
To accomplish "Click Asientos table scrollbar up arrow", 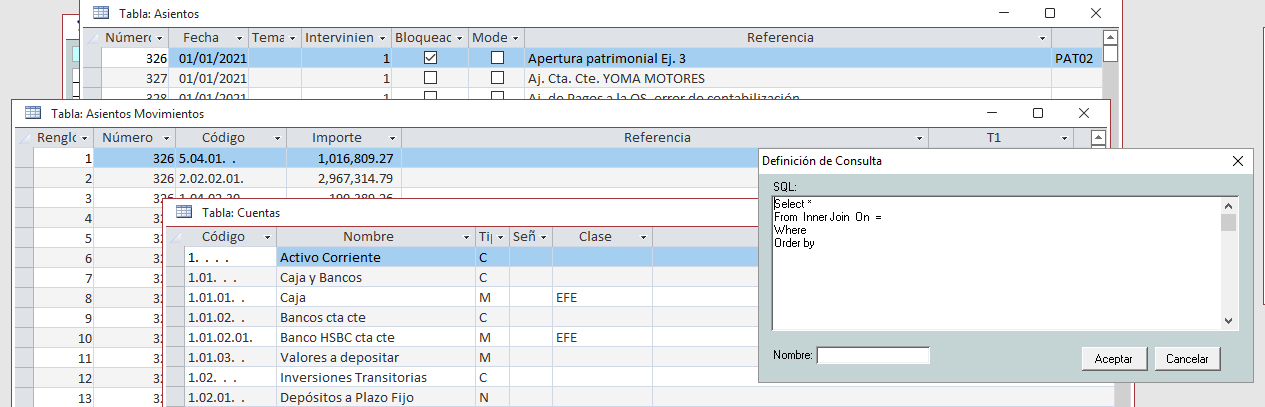I will [1109, 38].
